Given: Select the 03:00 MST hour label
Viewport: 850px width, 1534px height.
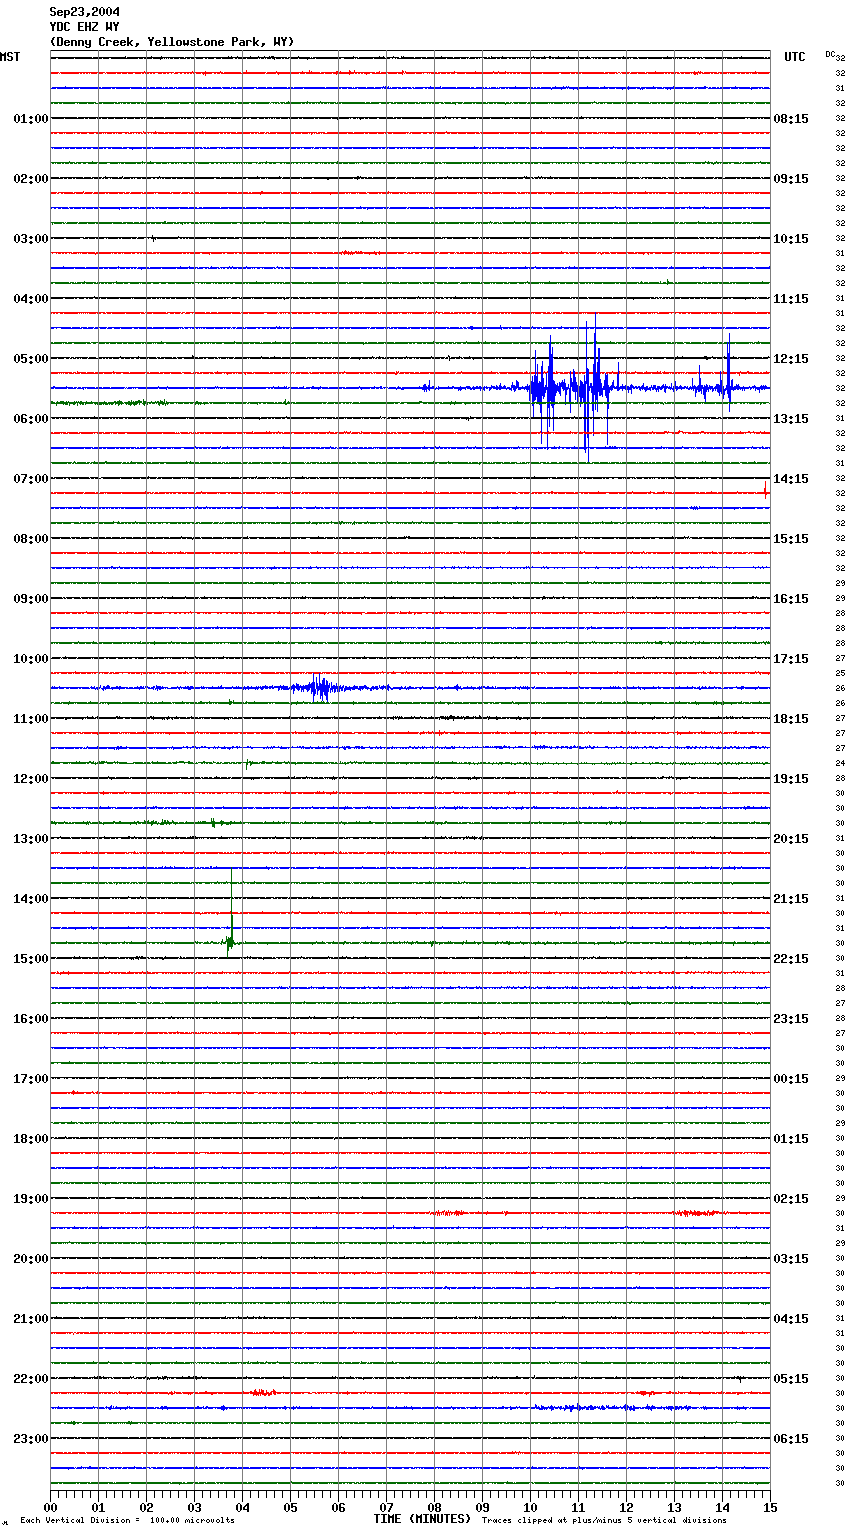Looking at the screenshot, I should 31,239.
